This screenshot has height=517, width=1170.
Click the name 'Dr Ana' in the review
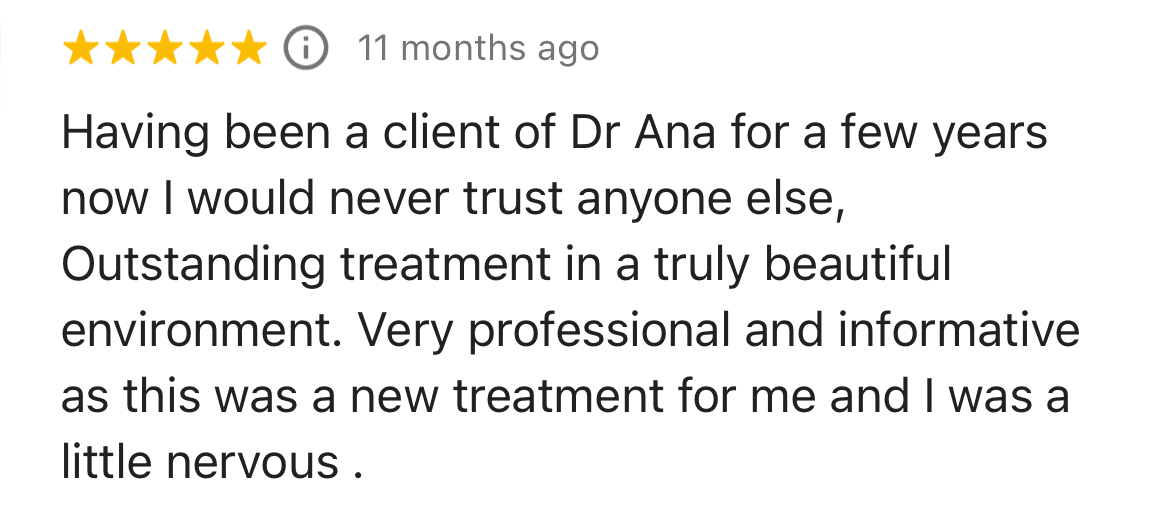[x=643, y=133]
